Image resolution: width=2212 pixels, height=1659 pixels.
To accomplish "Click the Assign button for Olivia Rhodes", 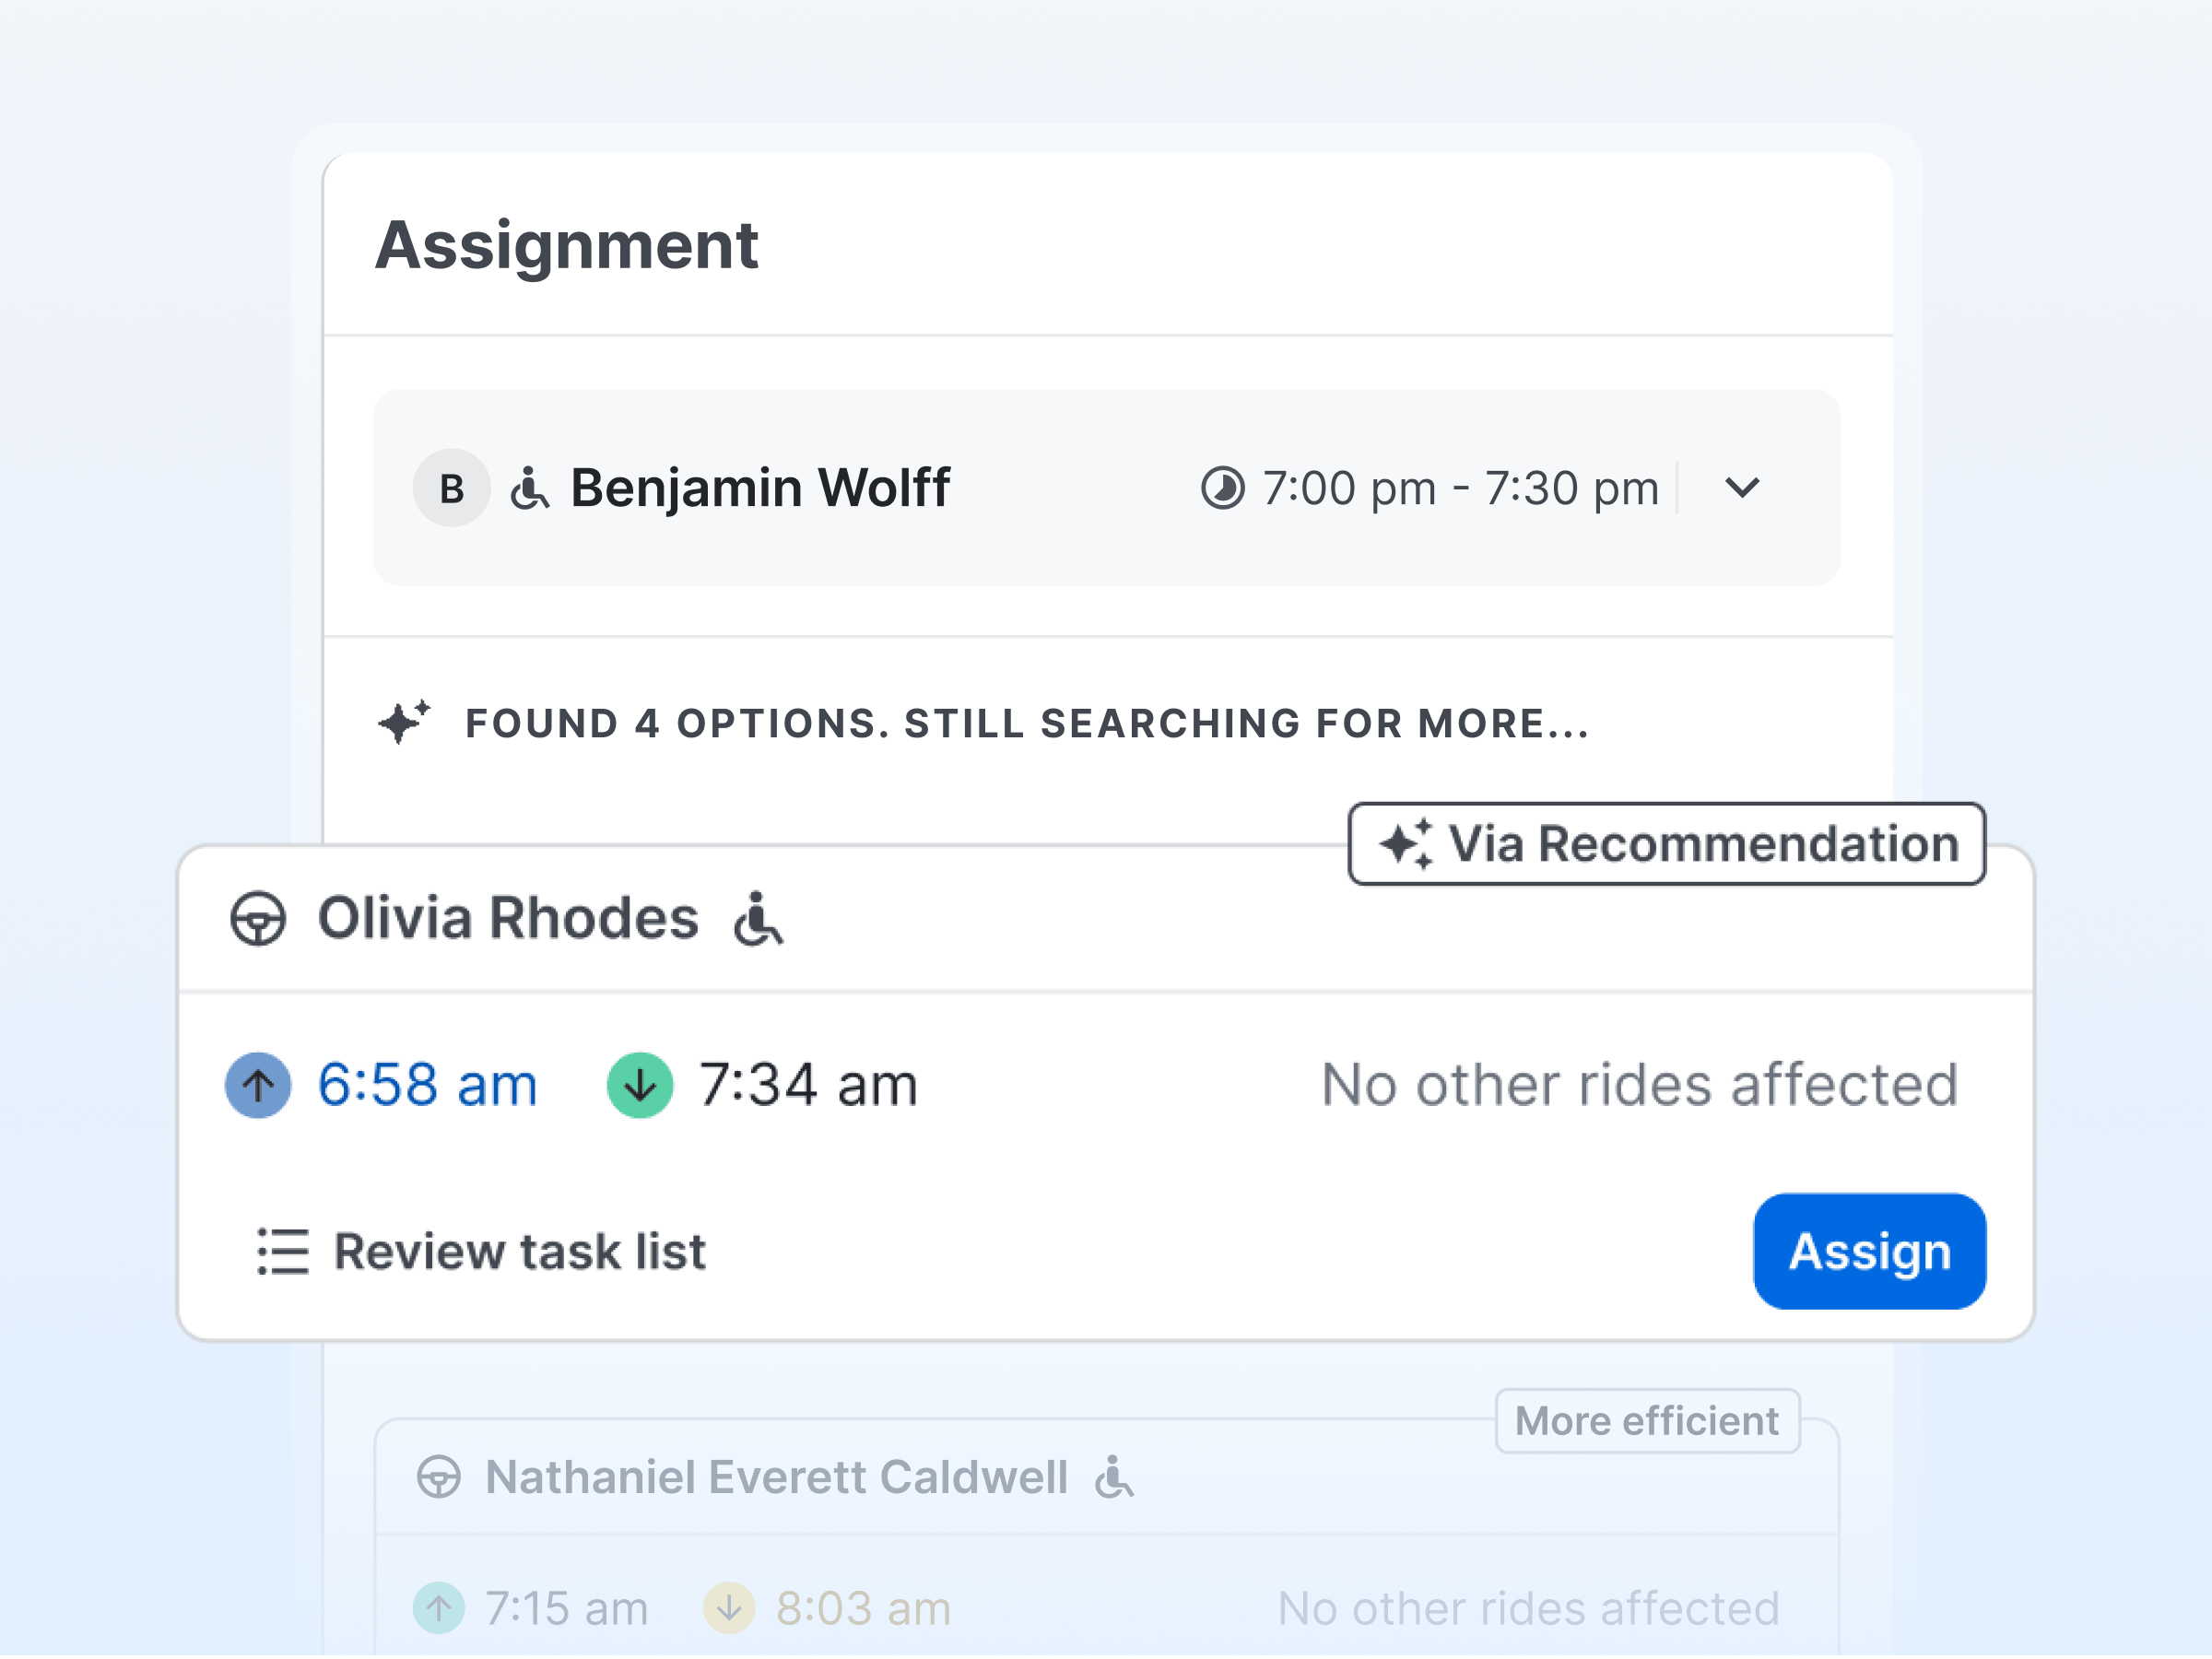I will [x=1870, y=1252].
